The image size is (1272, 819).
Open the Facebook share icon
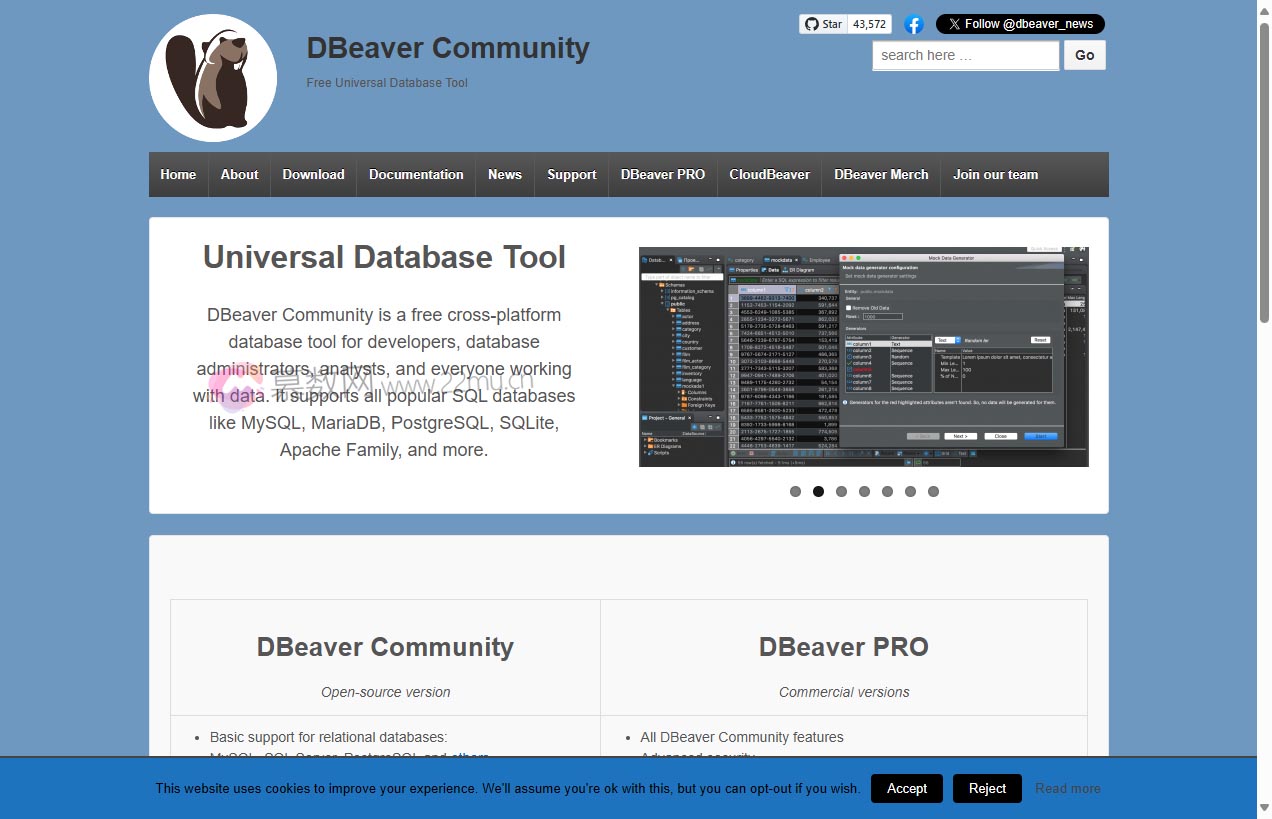913,24
